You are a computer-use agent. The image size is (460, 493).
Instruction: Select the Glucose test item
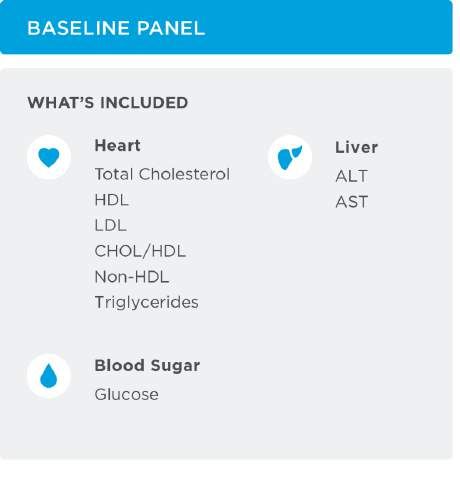coord(126,395)
